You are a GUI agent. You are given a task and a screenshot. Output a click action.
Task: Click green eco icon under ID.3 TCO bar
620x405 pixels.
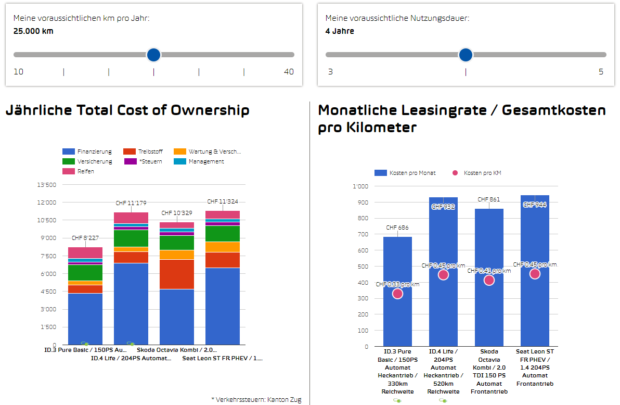pyautogui.click(x=85, y=343)
